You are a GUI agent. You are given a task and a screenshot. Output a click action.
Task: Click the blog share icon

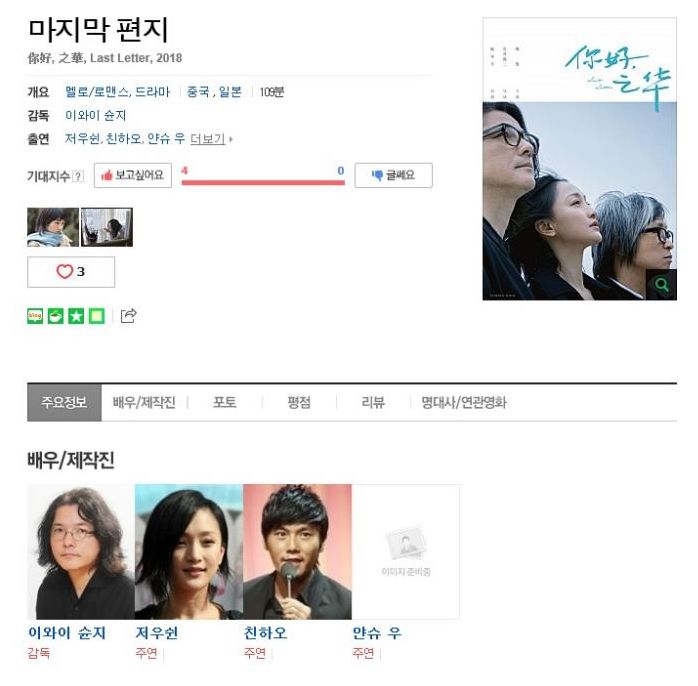(x=35, y=316)
